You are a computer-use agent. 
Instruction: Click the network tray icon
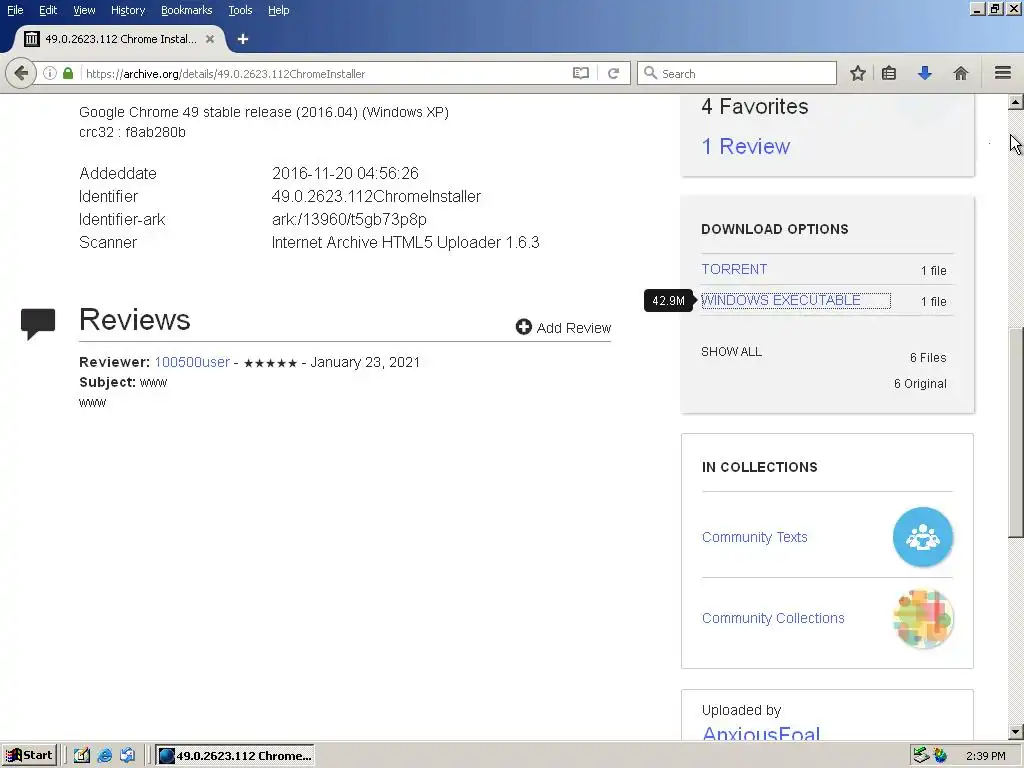click(921, 756)
